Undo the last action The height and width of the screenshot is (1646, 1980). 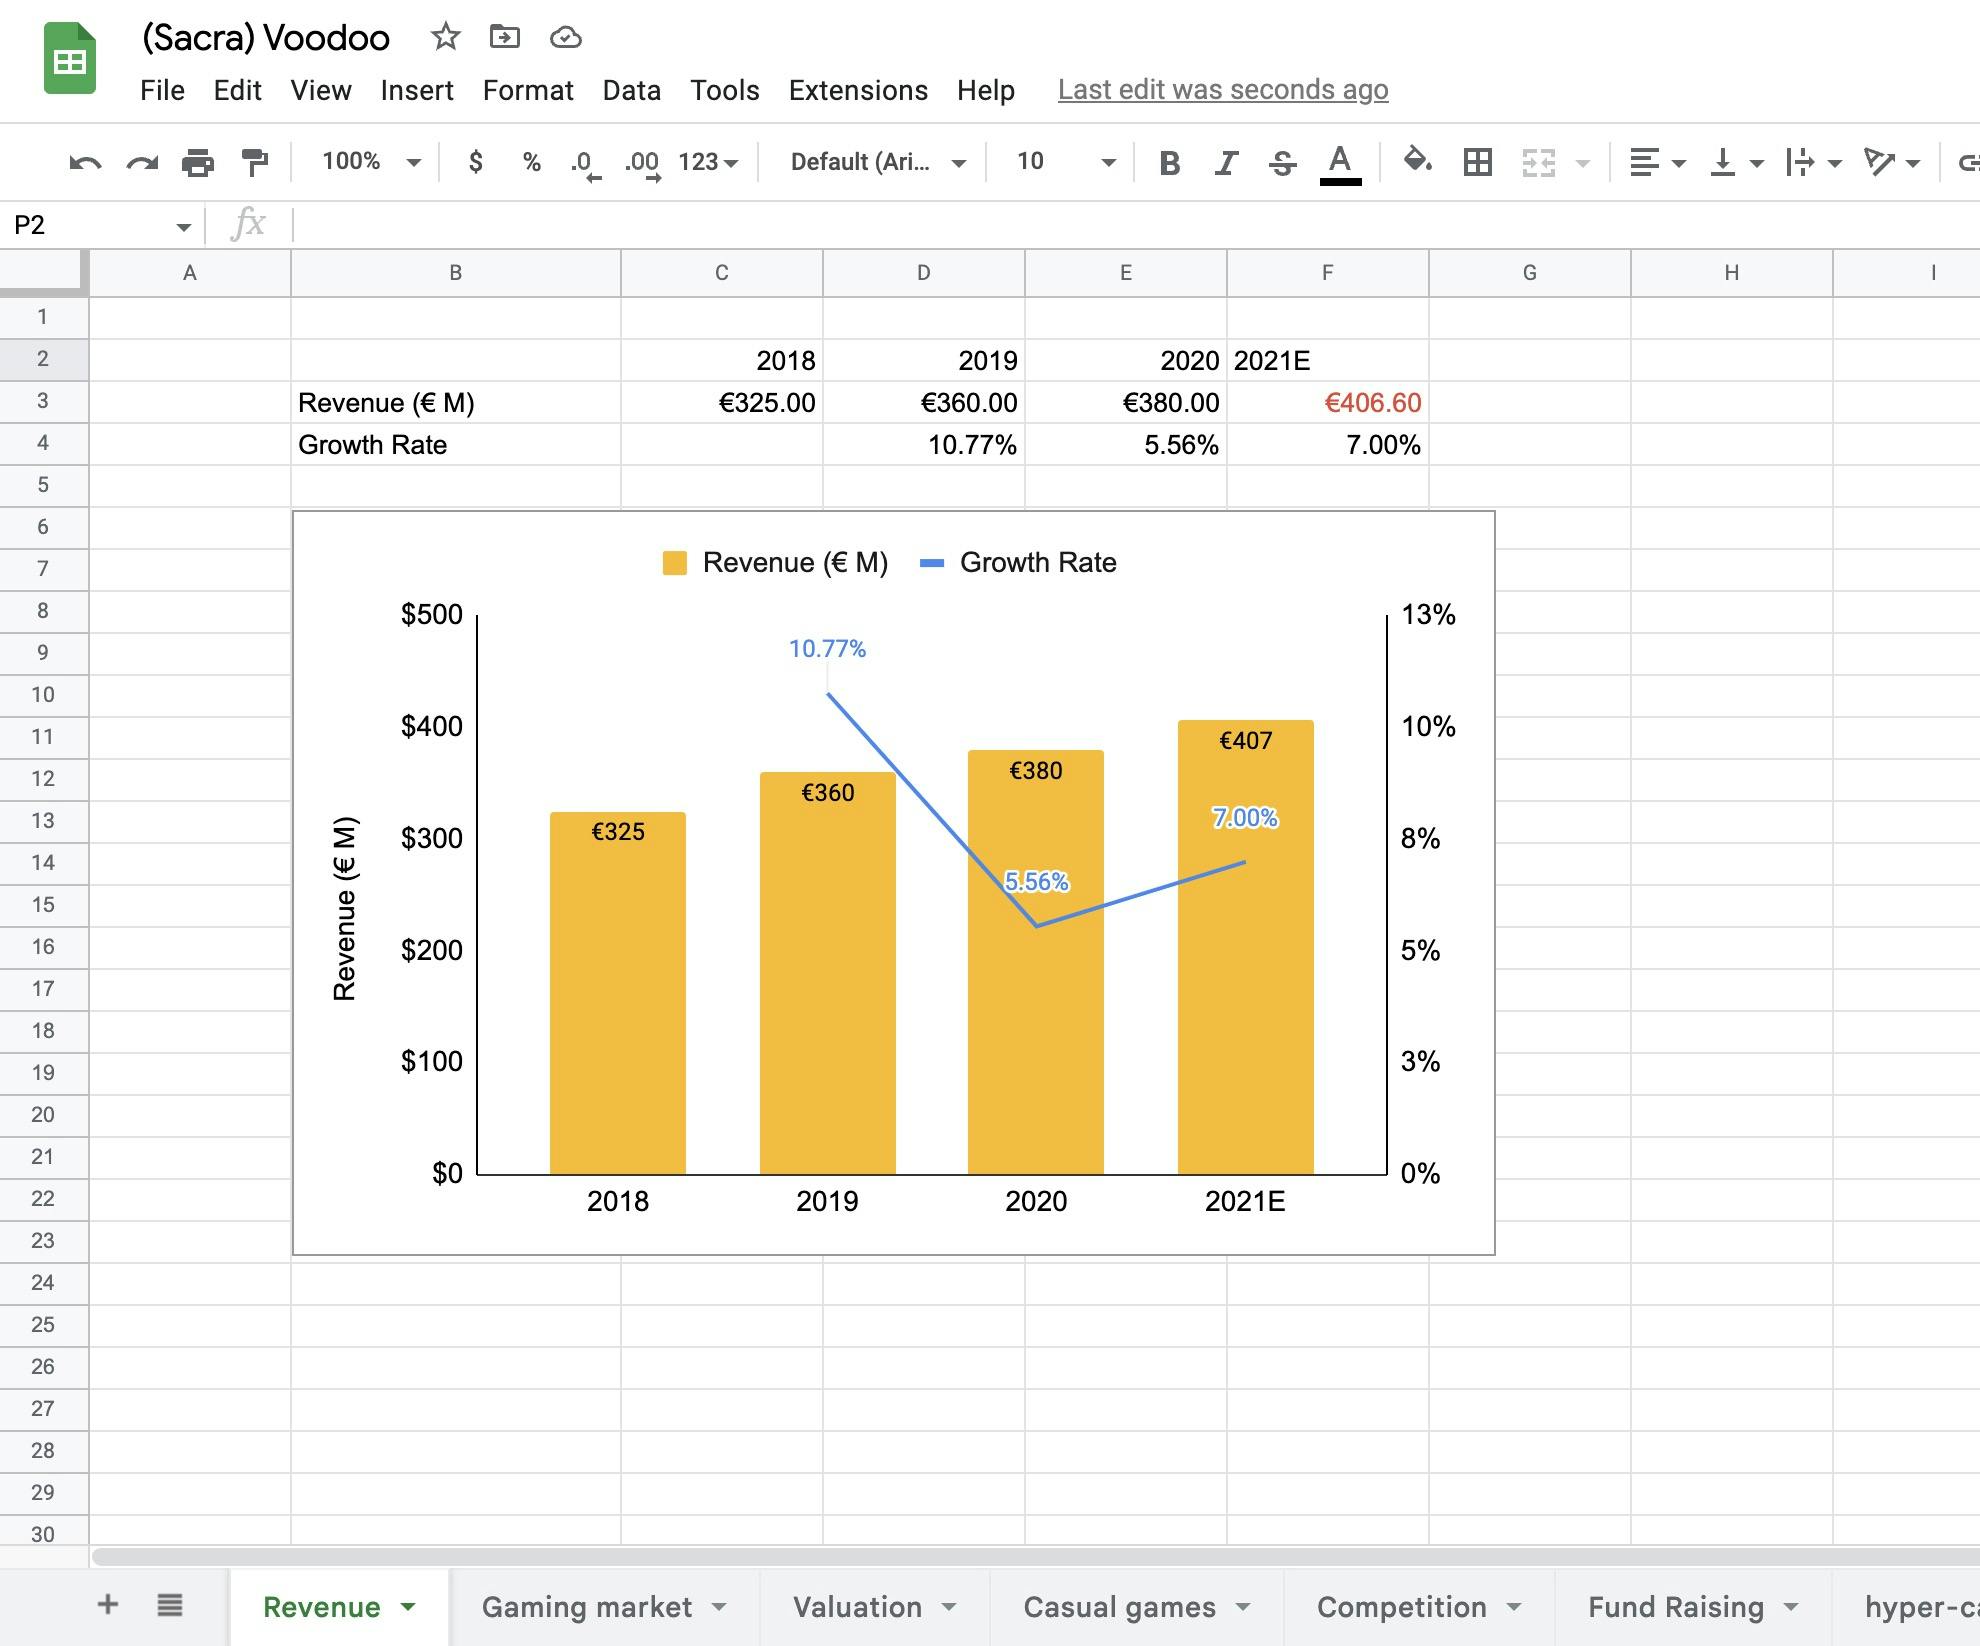point(85,162)
